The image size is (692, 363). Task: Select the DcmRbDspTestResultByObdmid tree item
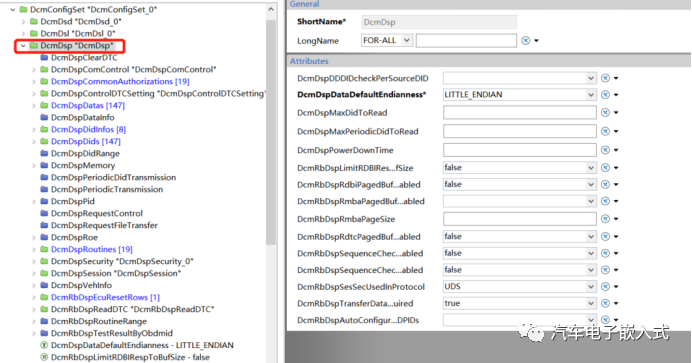click(x=112, y=333)
